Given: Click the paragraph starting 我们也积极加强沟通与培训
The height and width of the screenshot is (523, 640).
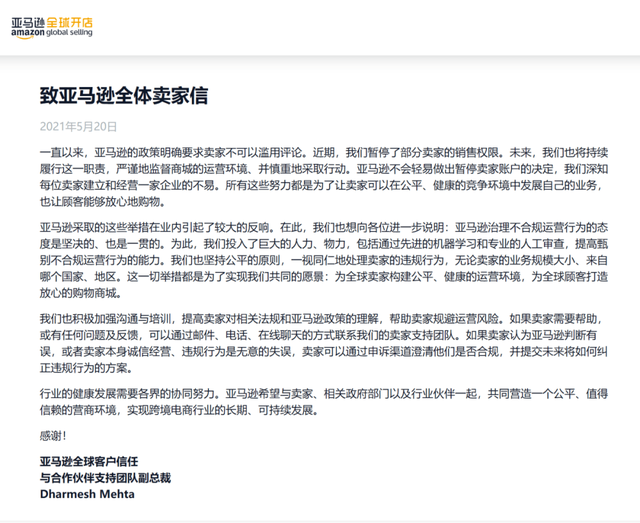Looking at the screenshot, I should [x=324, y=343].
